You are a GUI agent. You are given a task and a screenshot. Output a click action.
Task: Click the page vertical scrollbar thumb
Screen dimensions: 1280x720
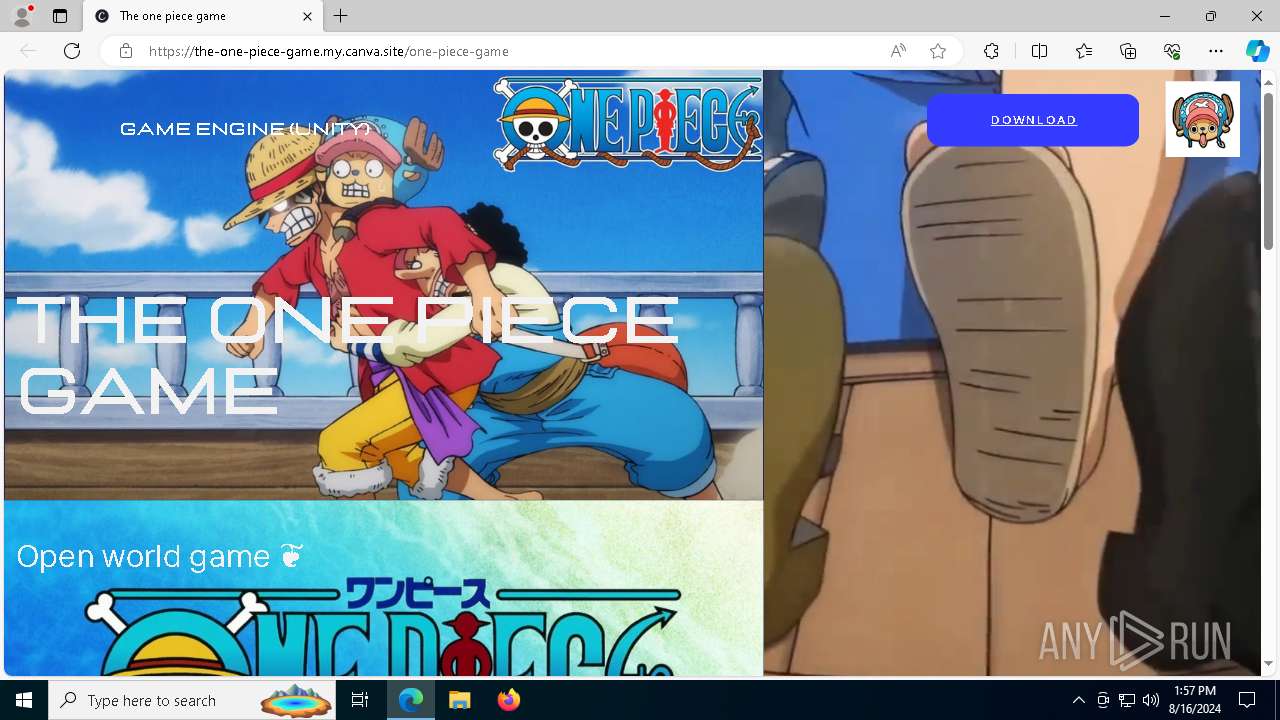pyautogui.click(x=1268, y=170)
